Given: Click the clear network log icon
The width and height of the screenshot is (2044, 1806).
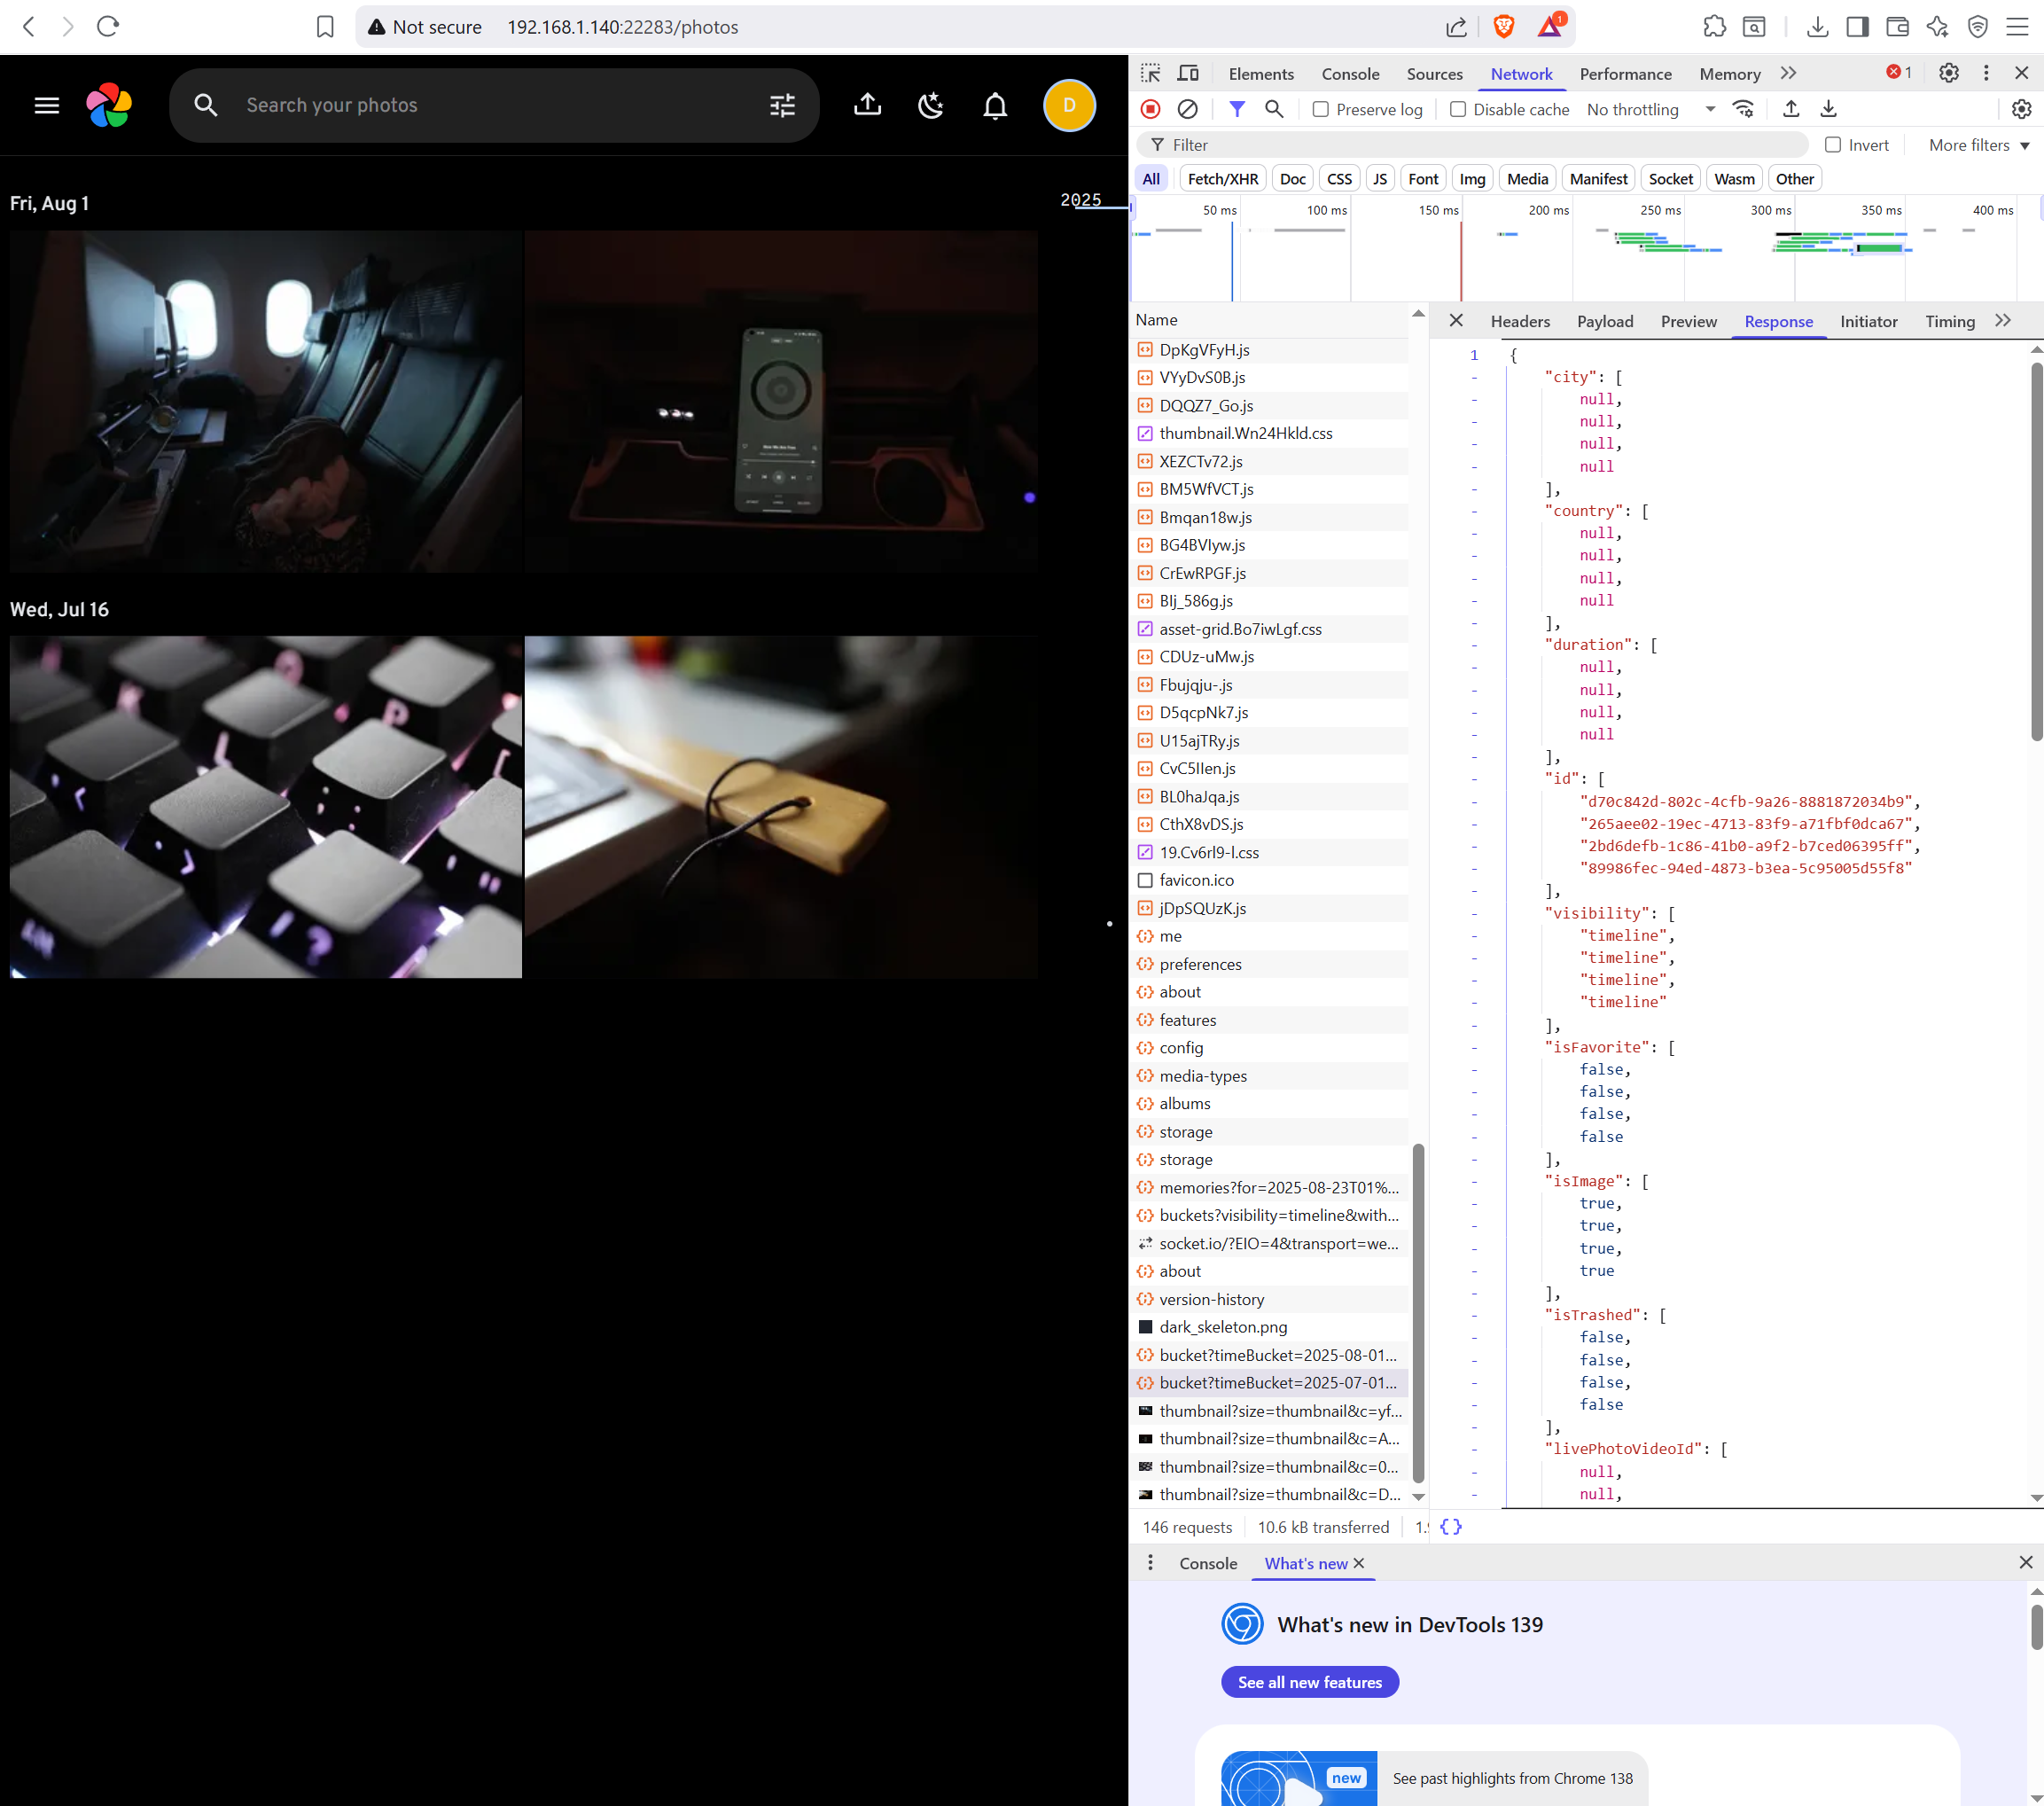Looking at the screenshot, I should click(x=1187, y=109).
